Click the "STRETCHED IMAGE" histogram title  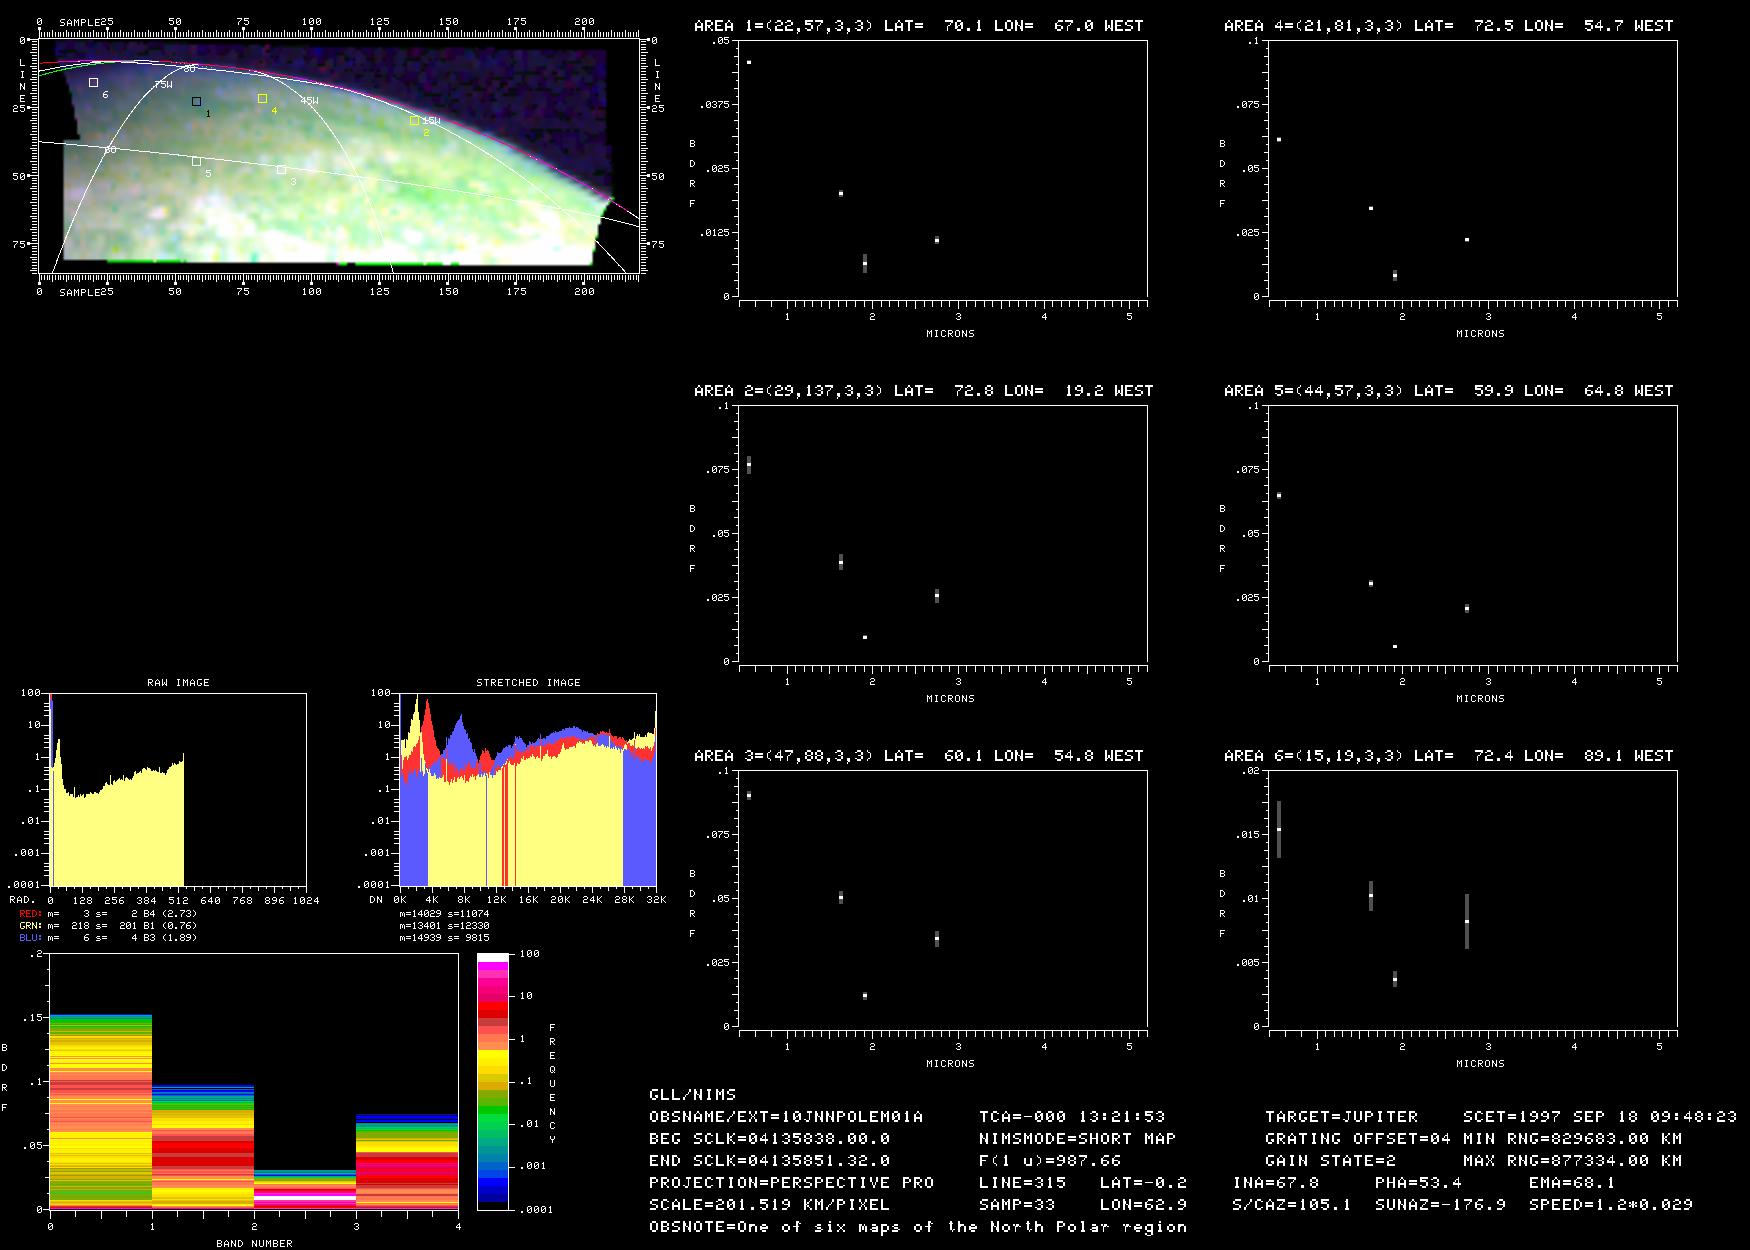click(x=528, y=683)
